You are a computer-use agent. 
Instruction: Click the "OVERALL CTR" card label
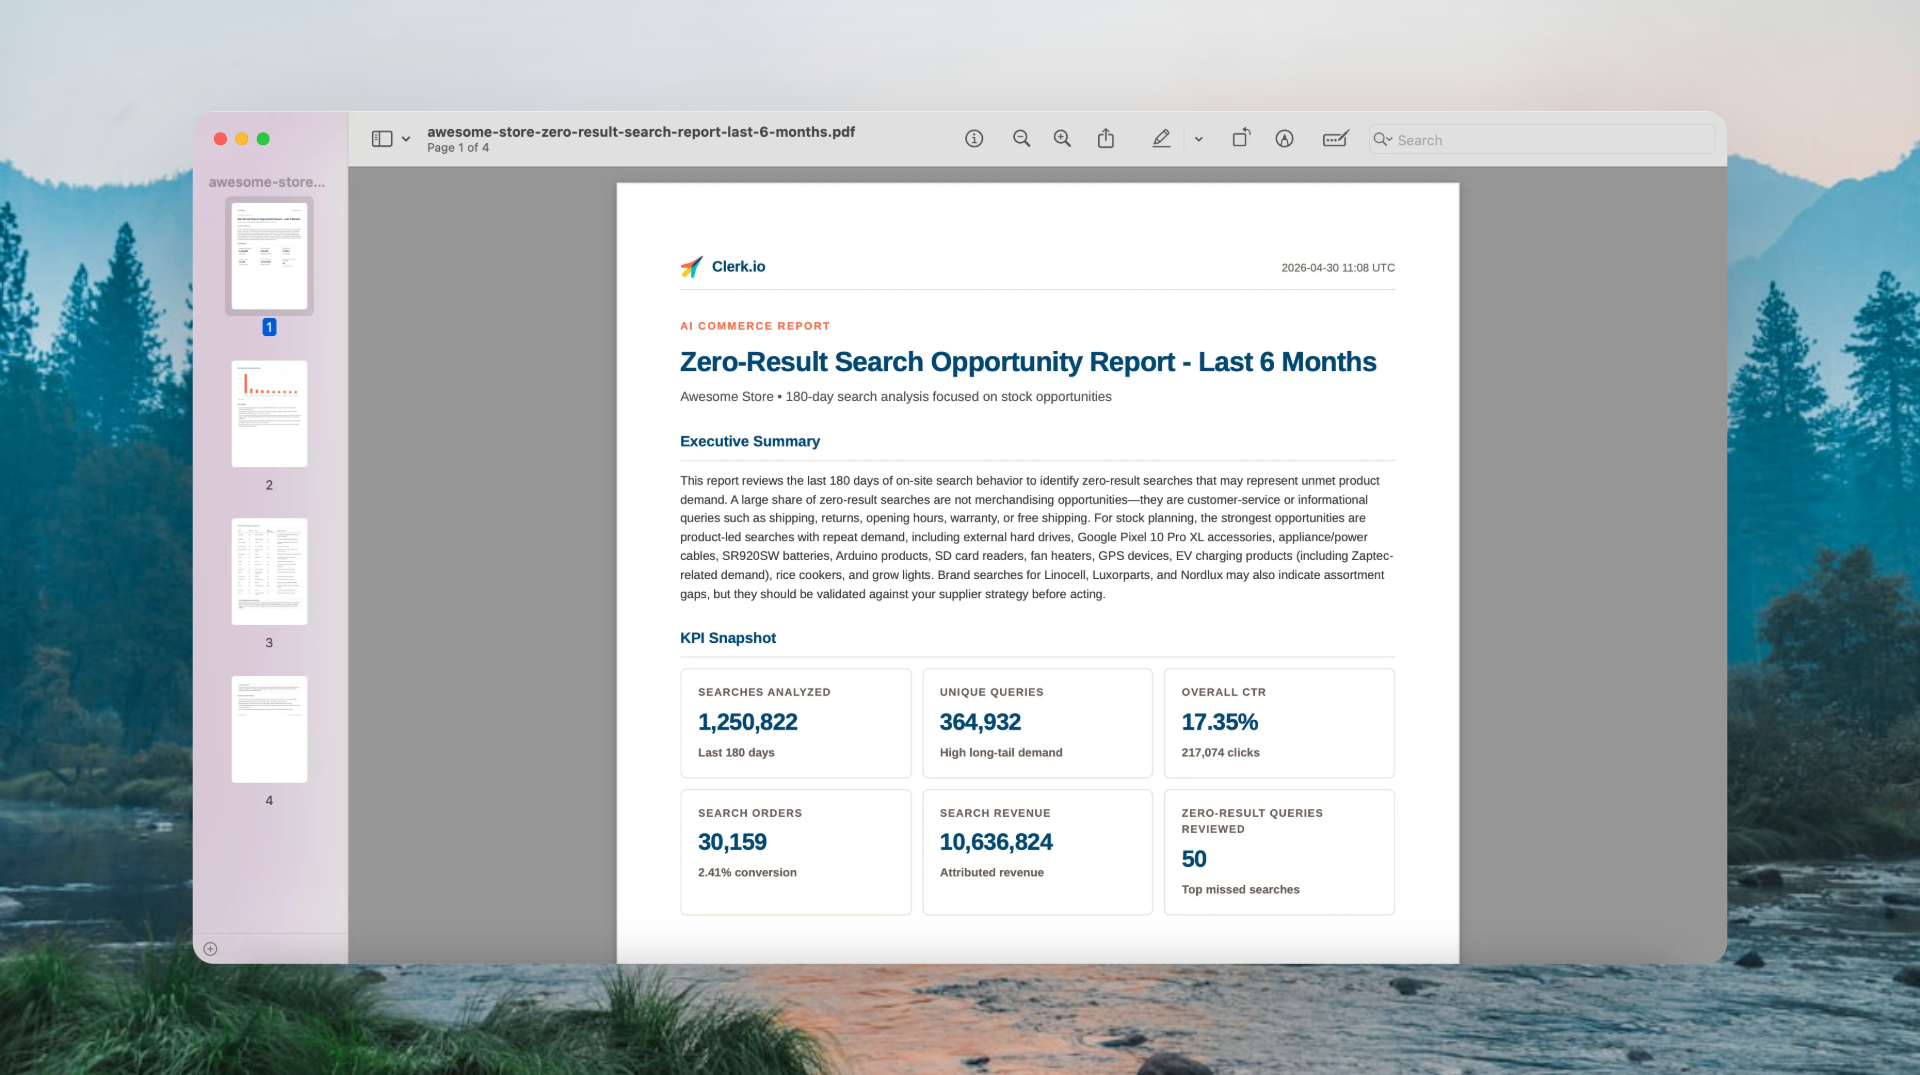click(1224, 692)
